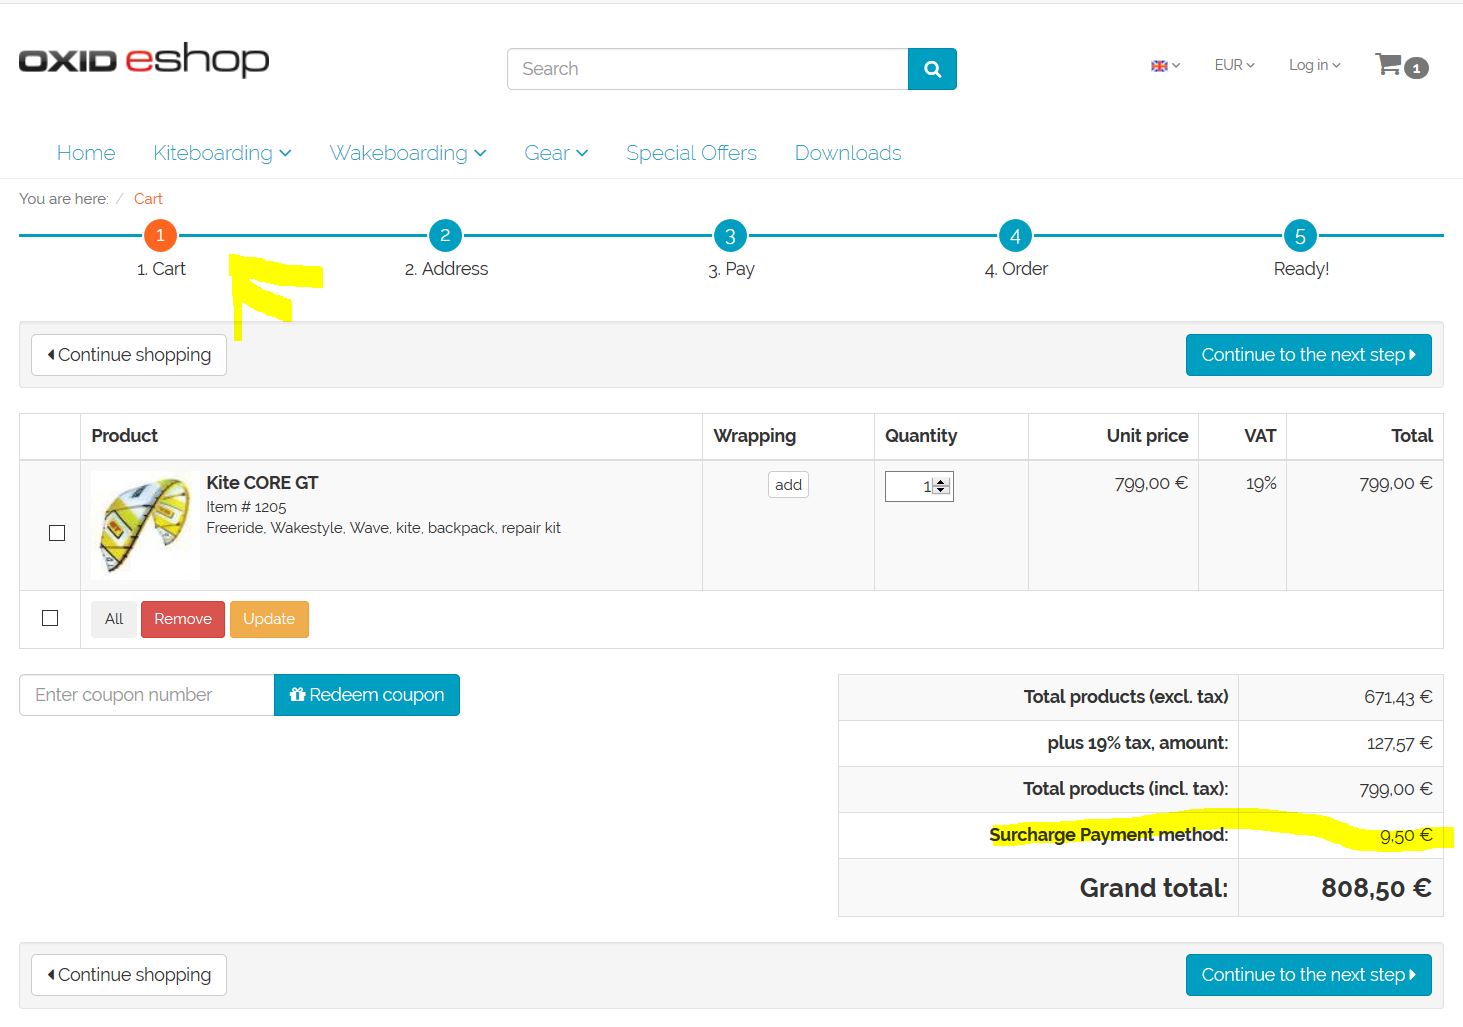Click the step 2 Address circle
This screenshot has height=1027, width=1463.
tap(445, 236)
